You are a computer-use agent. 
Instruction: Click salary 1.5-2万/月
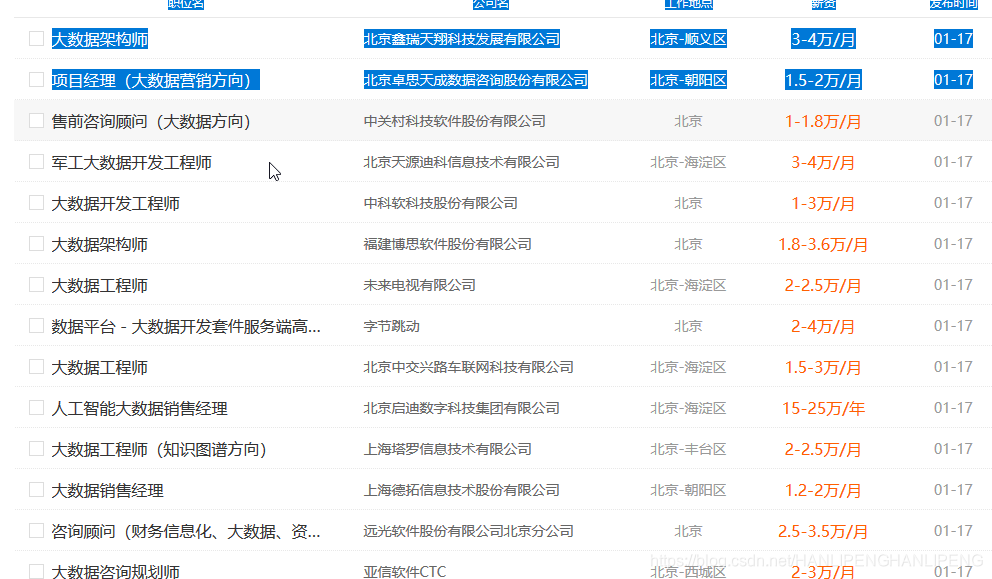click(x=823, y=80)
